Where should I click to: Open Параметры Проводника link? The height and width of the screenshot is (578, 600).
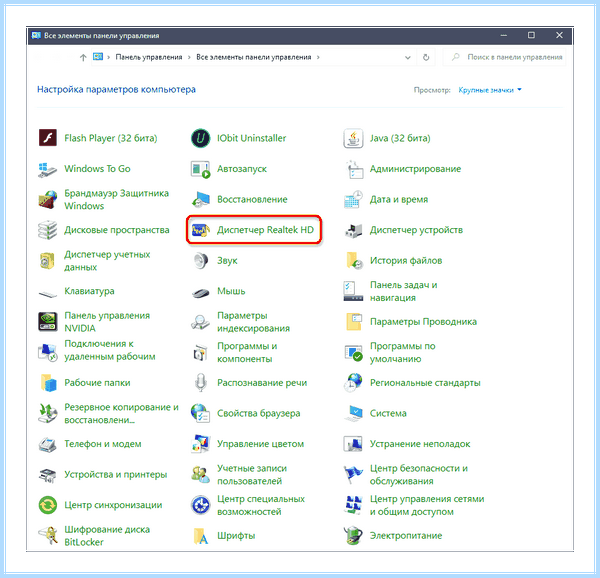coord(423,322)
